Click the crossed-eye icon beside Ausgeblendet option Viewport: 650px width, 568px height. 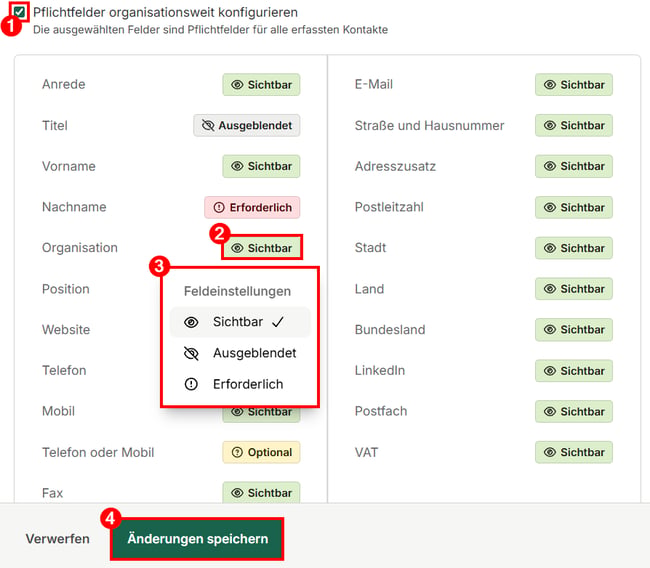(x=191, y=353)
